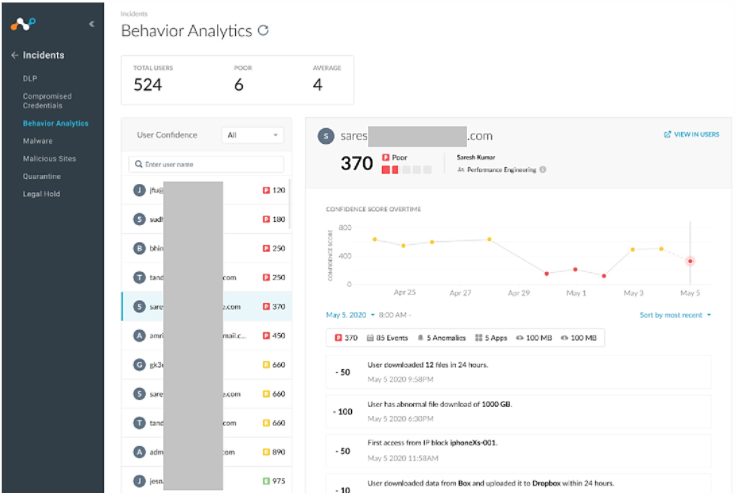The image size is (736, 495).
Task: Refresh Behavior Analytics using the reload icon
Action: click(x=263, y=30)
